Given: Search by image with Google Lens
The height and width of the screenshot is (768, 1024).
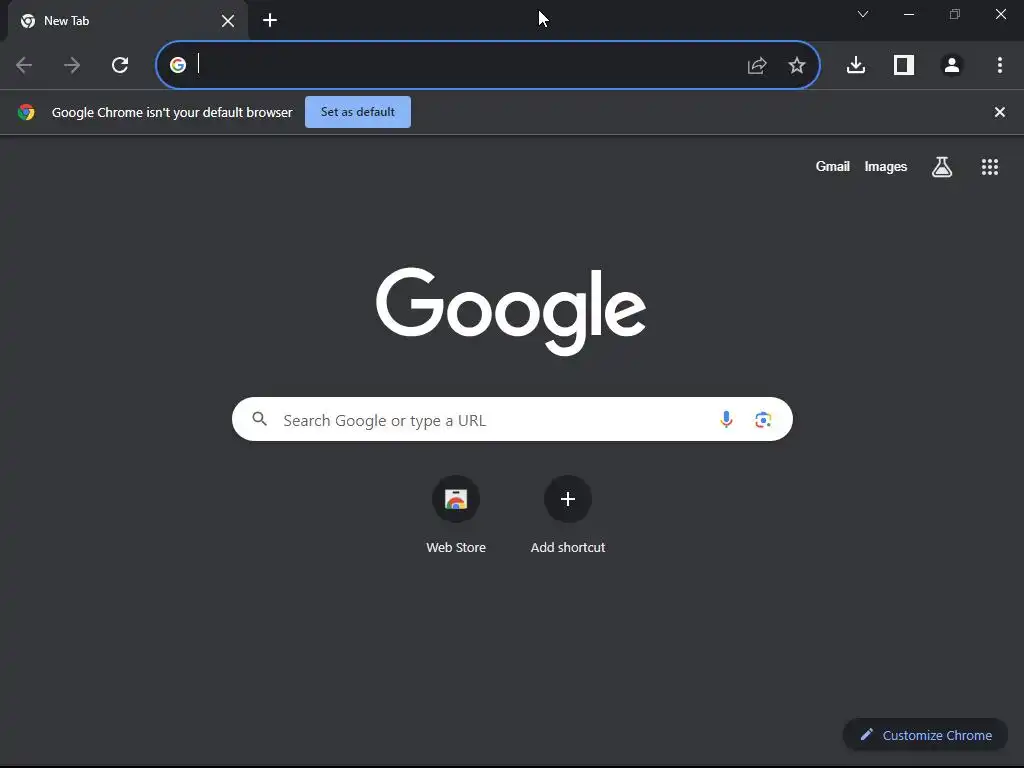Looking at the screenshot, I should pos(763,419).
